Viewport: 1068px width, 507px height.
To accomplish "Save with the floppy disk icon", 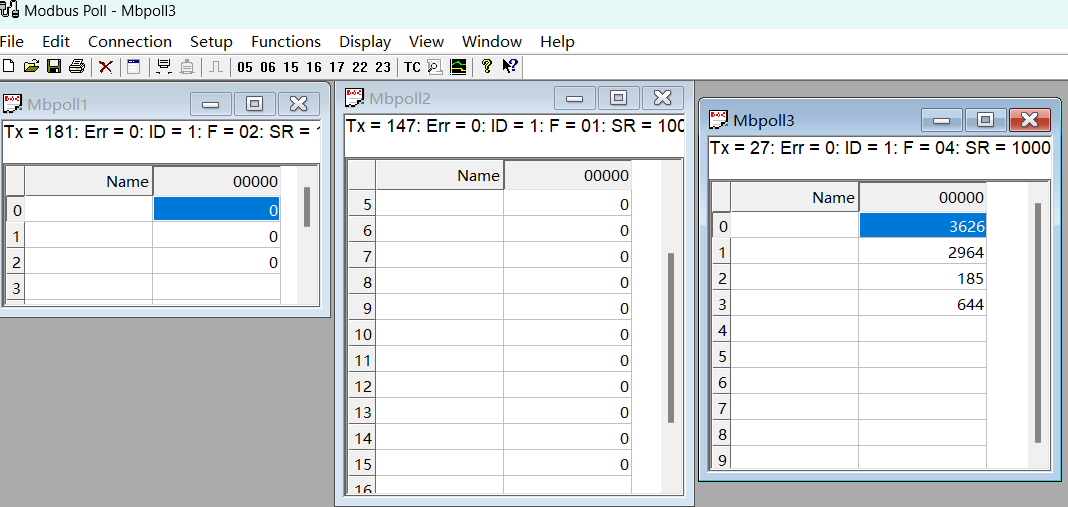I will coord(54,67).
